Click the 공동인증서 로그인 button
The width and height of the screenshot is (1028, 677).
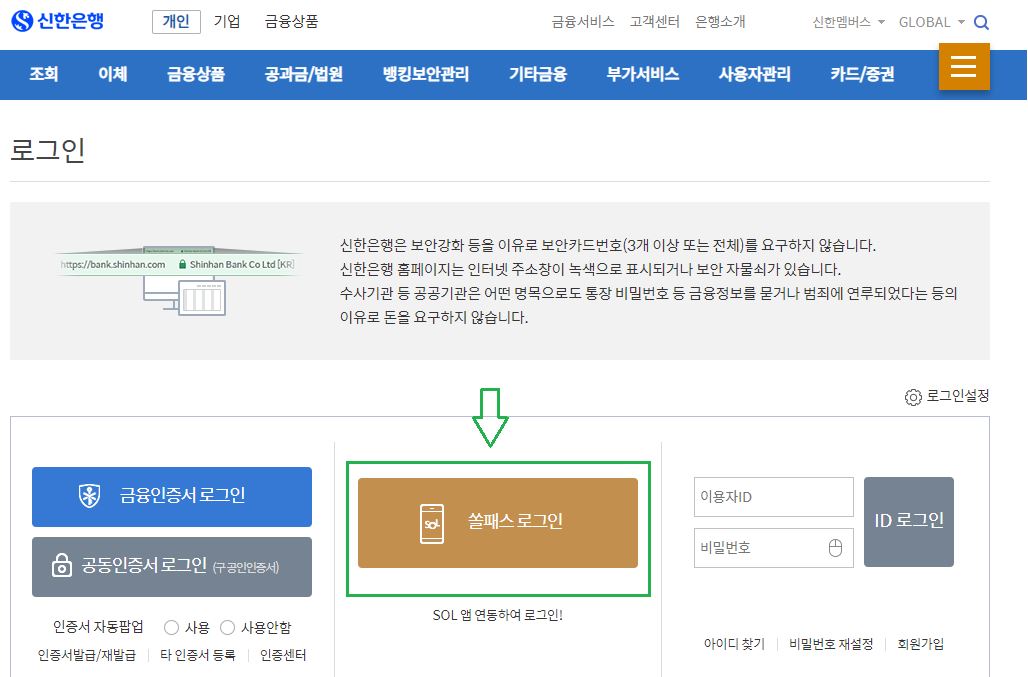[x=172, y=567]
